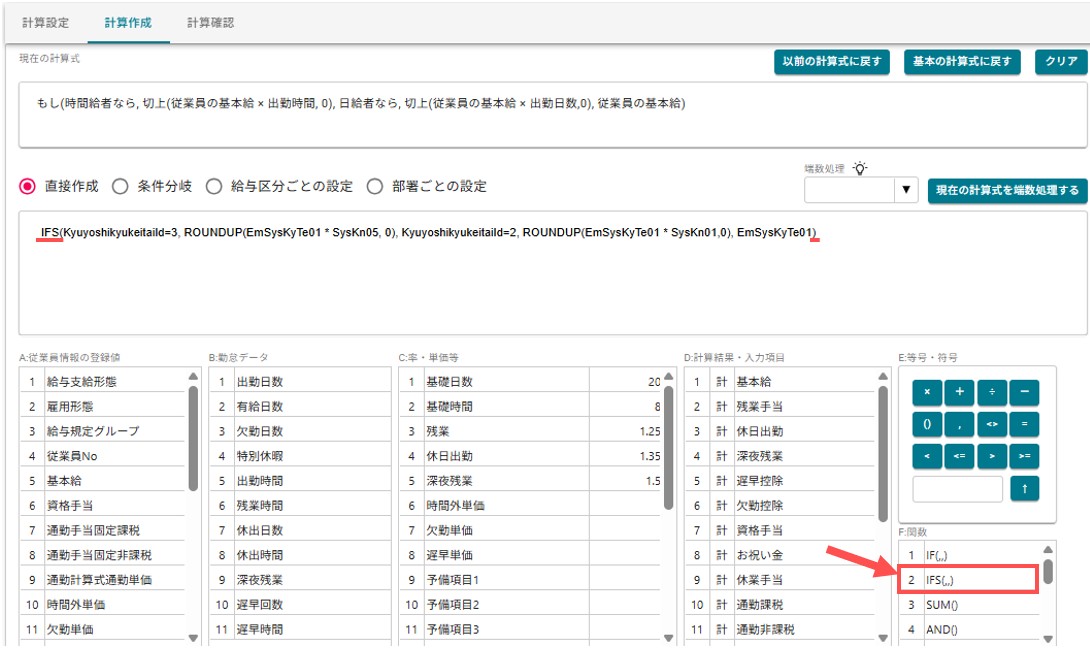
Task: Switch to the 計算確認 tab
Action: pyautogui.click(x=211, y=22)
